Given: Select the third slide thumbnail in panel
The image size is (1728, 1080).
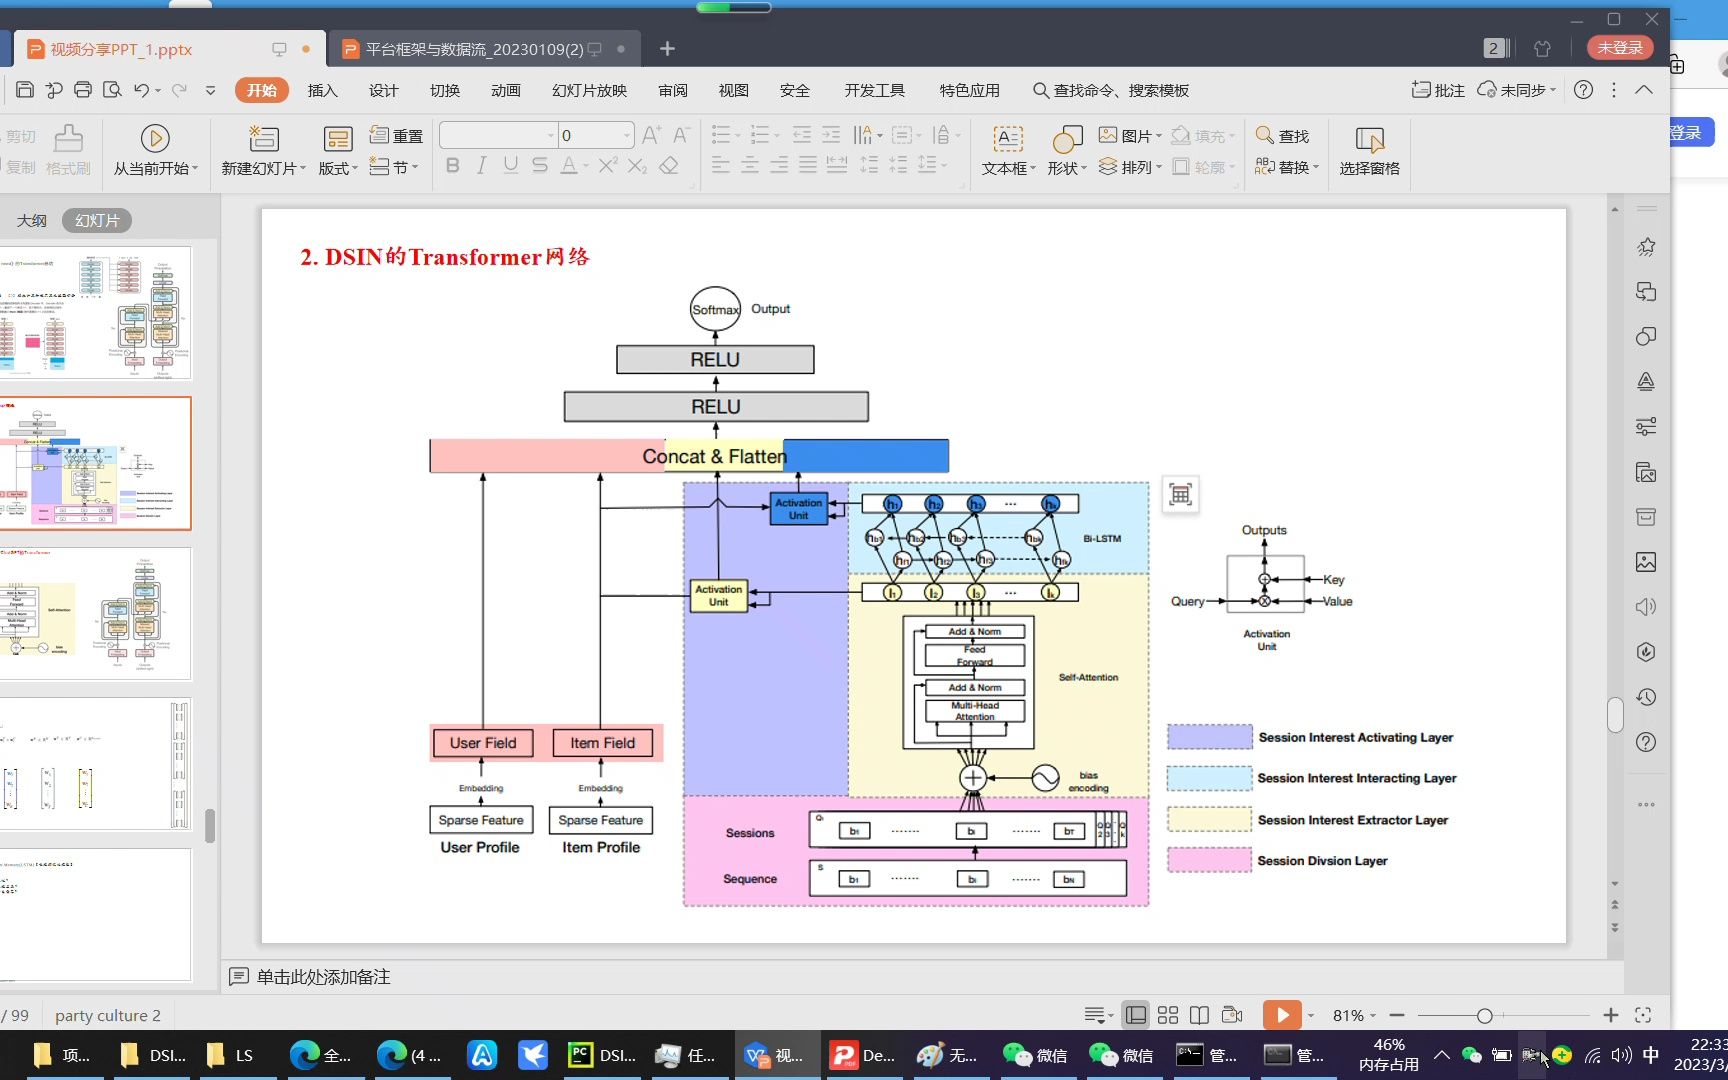Looking at the screenshot, I should (x=96, y=613).
